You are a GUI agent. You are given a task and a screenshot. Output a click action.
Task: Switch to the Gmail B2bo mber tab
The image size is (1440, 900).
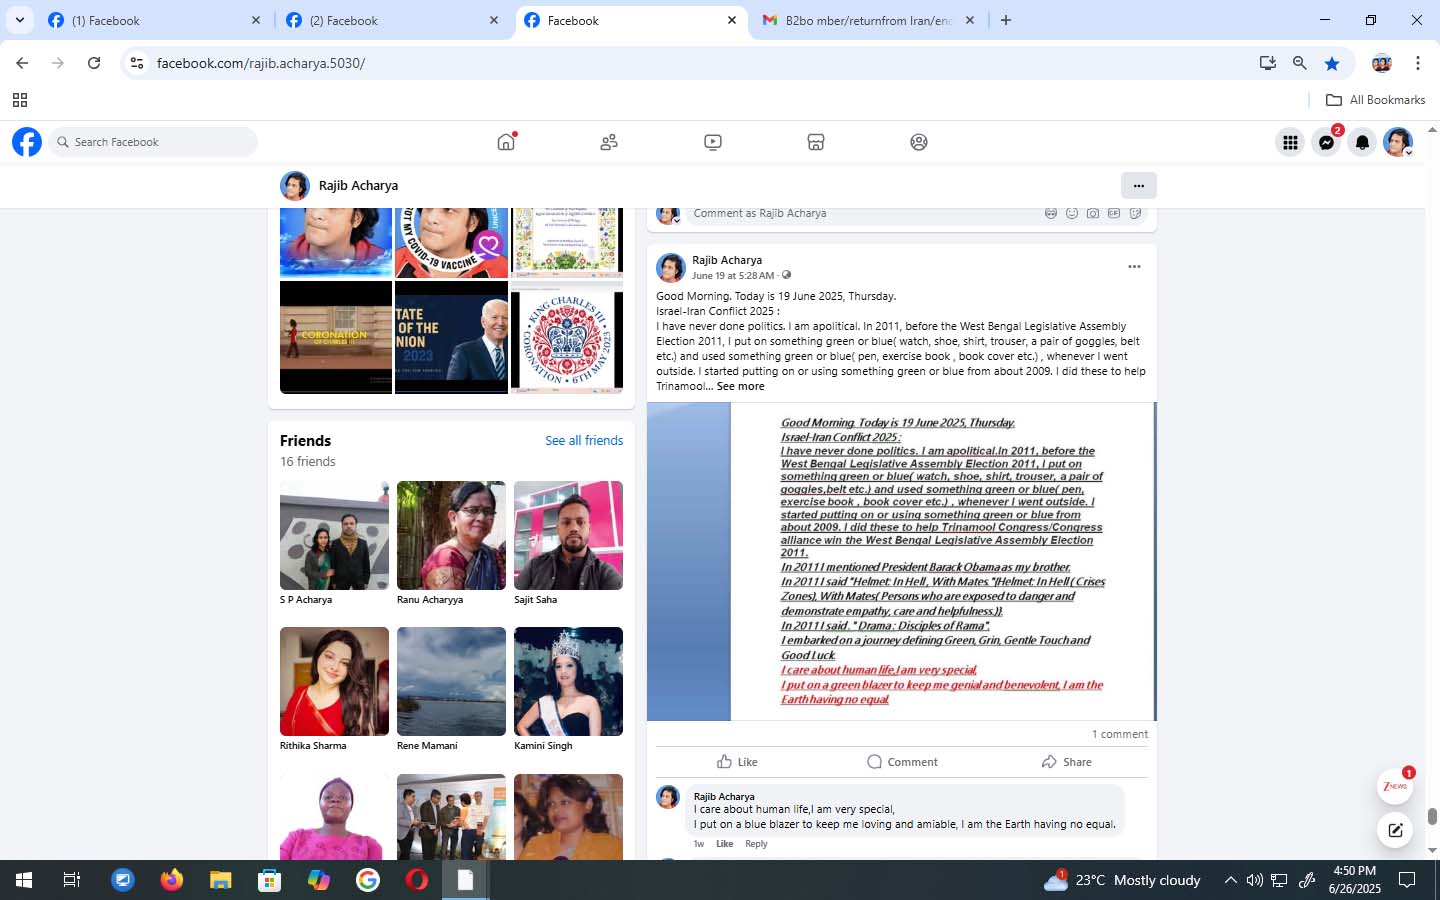868,20
